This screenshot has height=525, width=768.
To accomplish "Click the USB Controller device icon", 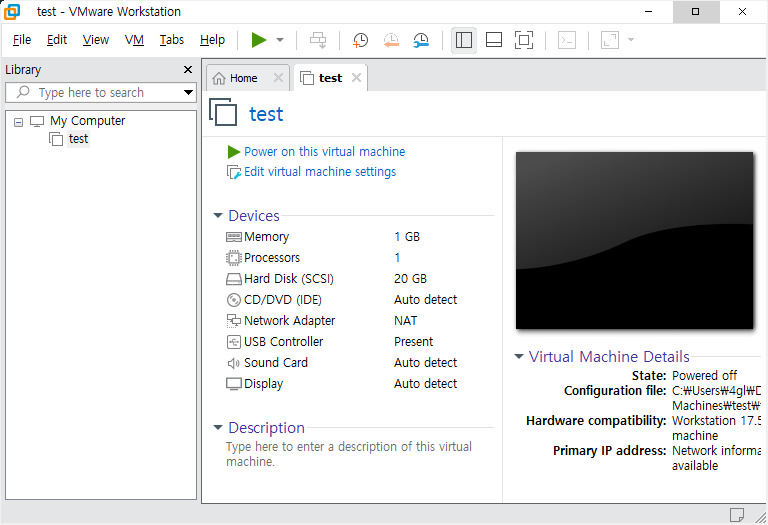I will point(234,342).
